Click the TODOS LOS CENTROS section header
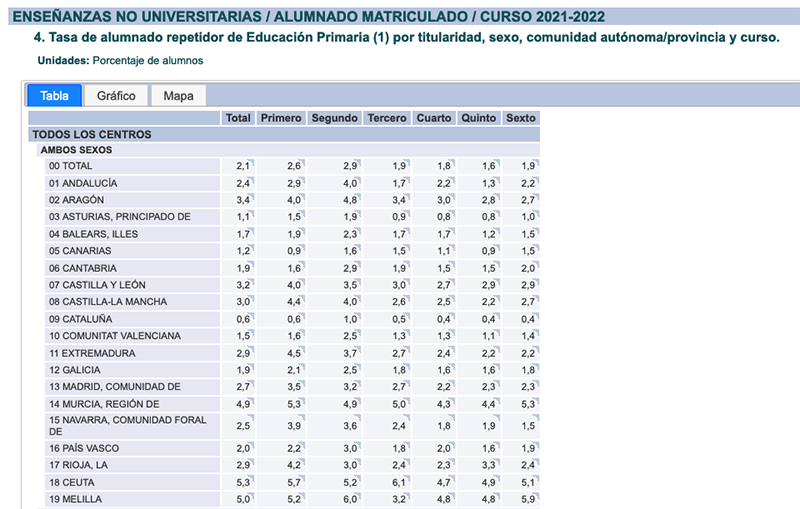800x509 pixels. pyautogui.click(x=92, y=134)
